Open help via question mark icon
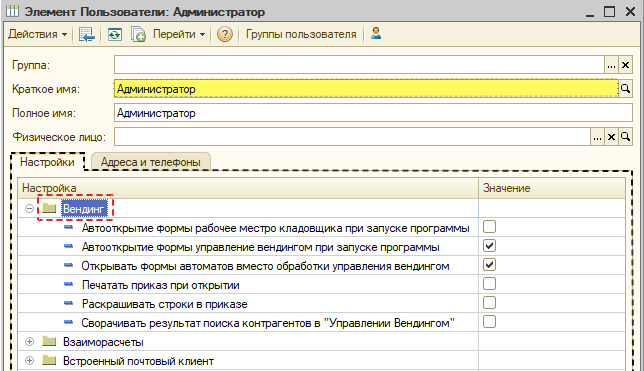Image resolution: width=644 pixels, height=371 pixels. tap(225, 34)
